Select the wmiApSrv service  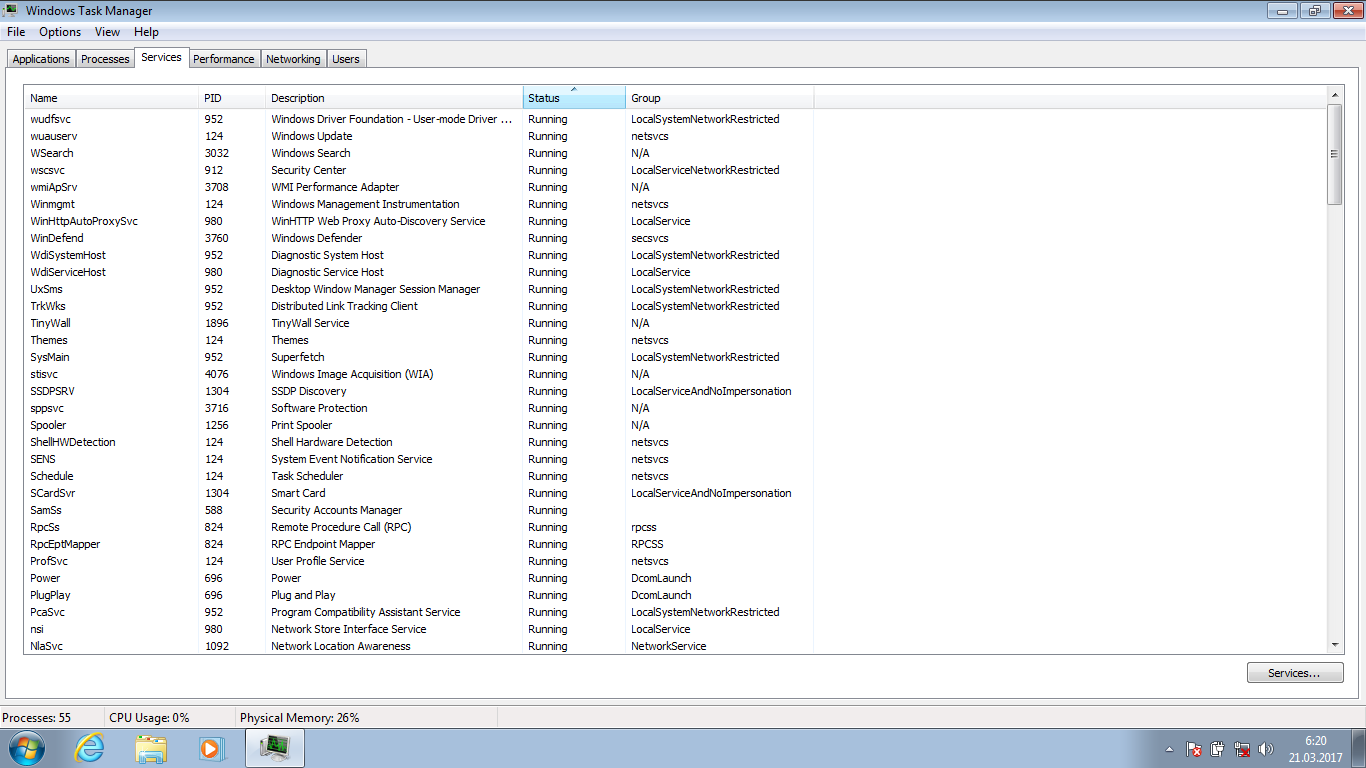point(54,187)
